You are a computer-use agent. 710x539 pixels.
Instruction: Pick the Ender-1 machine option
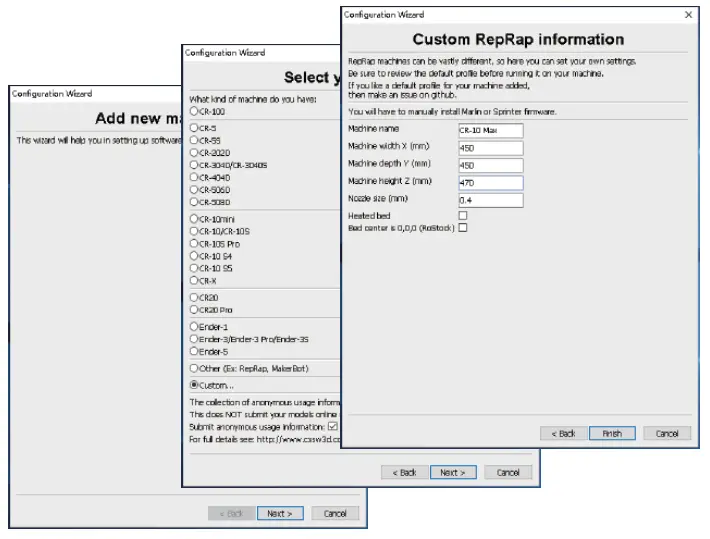tap(194, 327)
